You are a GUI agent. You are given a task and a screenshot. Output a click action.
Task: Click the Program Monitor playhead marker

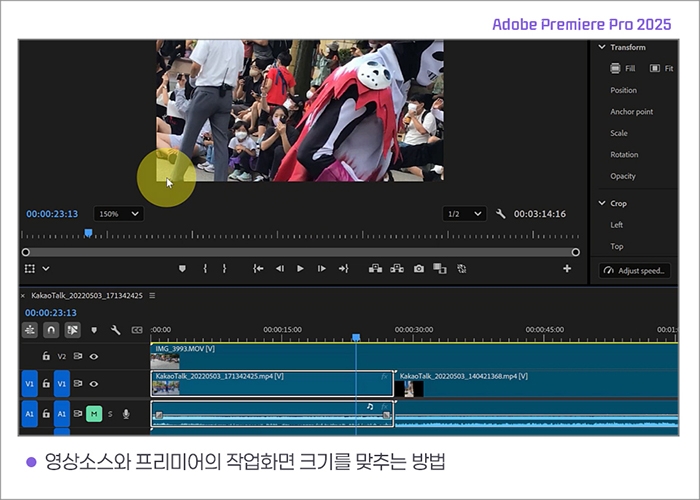[x=88, y=233]
